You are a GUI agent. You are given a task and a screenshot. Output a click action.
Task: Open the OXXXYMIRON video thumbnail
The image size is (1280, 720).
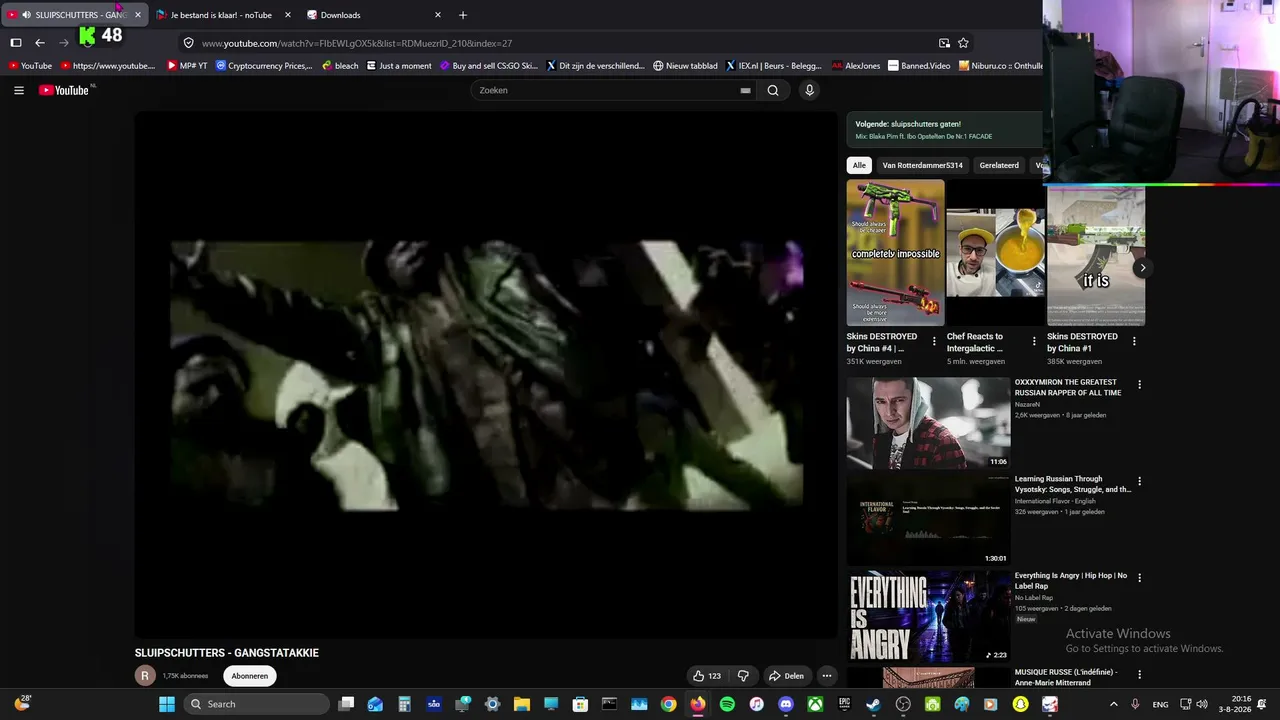[928, 423]
